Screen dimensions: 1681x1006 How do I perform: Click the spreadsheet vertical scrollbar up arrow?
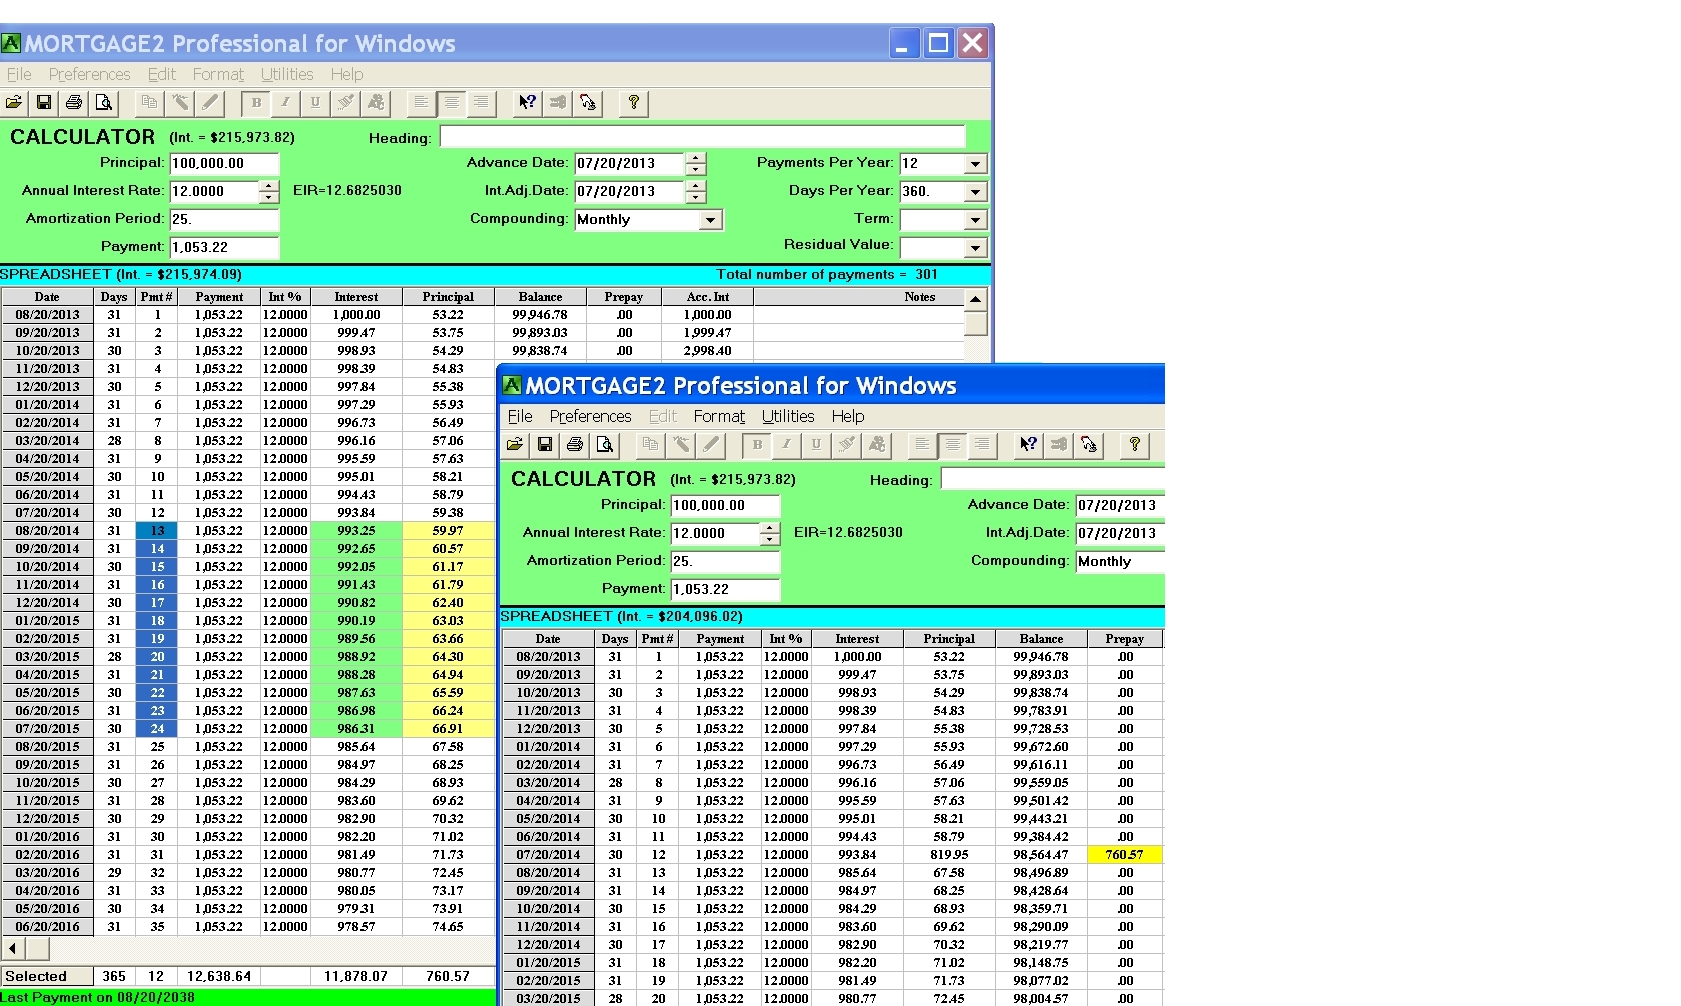[975, 299]
